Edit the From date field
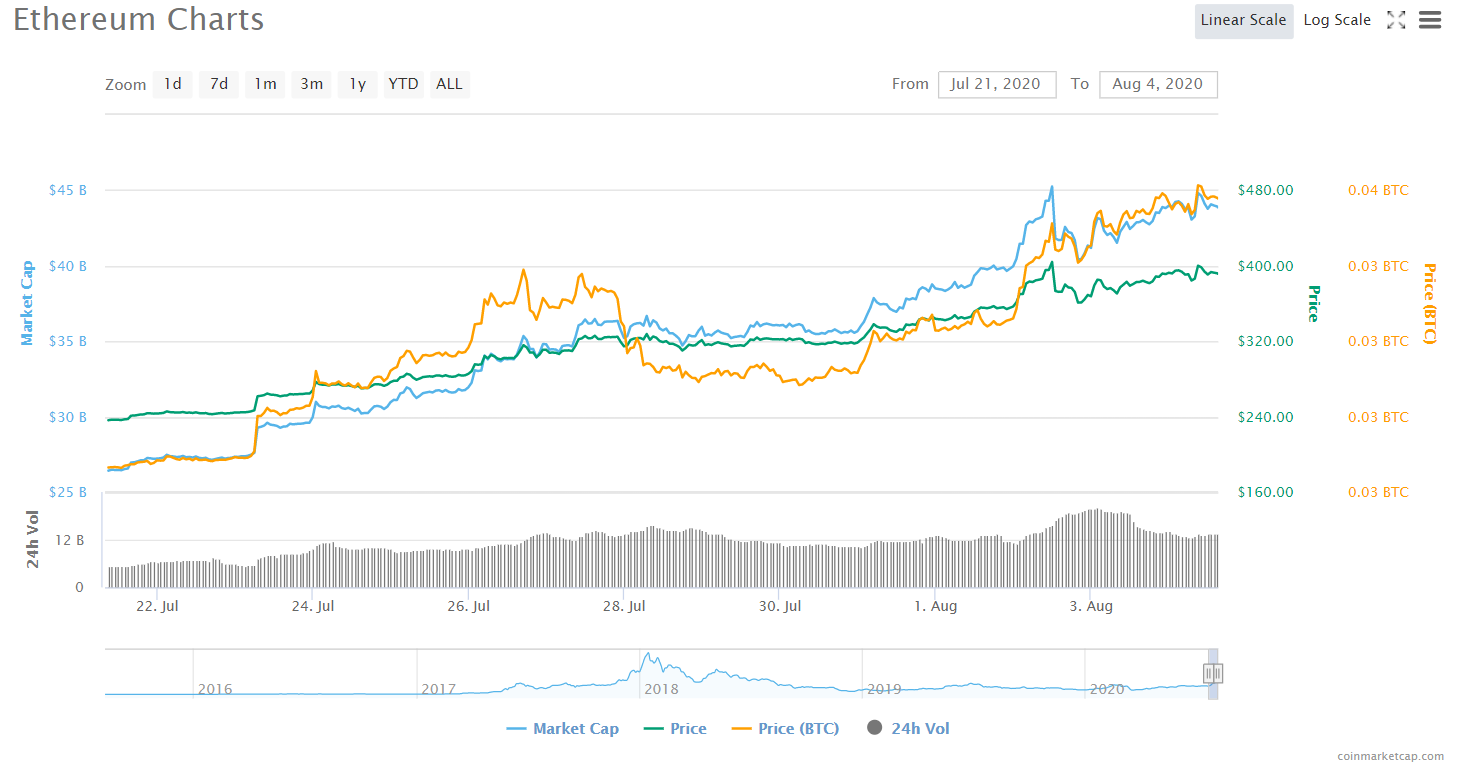The image size is (1461, 767). point(997,84)
